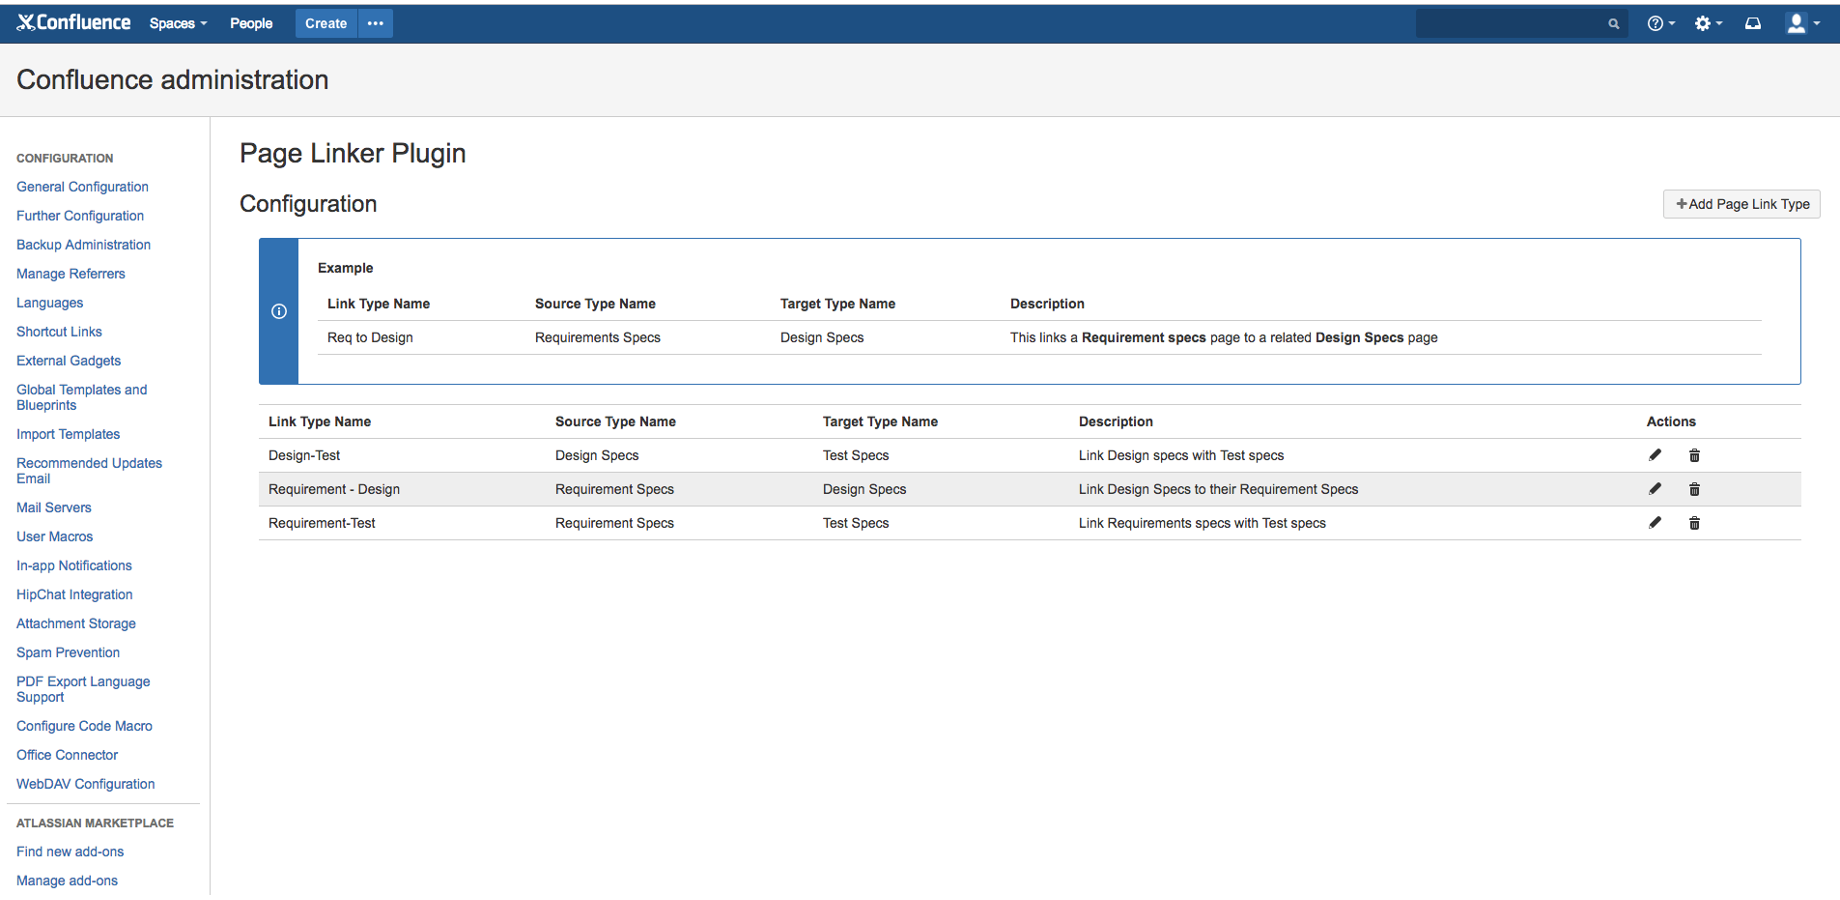Click 'Requirements Specs' example source cell

[597, 338]
